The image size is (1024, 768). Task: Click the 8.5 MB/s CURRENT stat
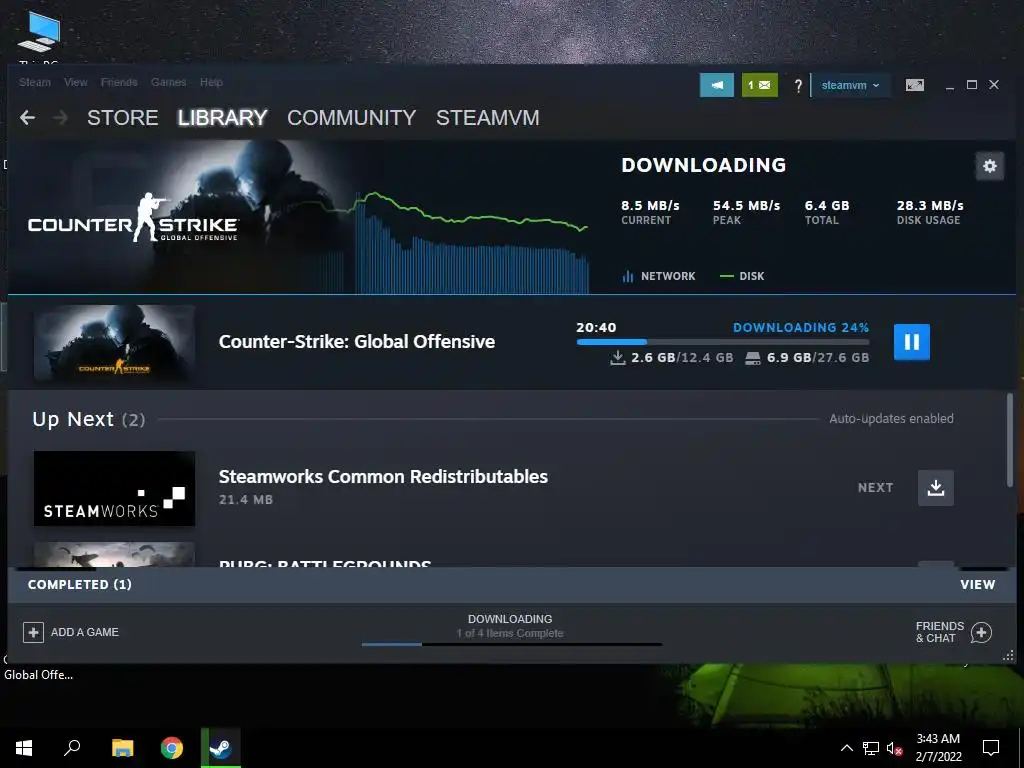point(650,212)
